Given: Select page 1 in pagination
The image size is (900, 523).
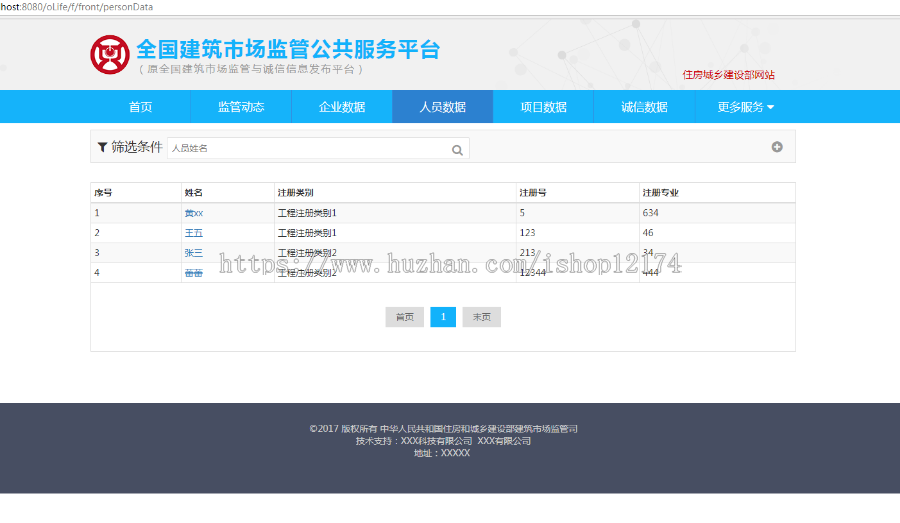Looking at the screenshot, I should (443, 317).
